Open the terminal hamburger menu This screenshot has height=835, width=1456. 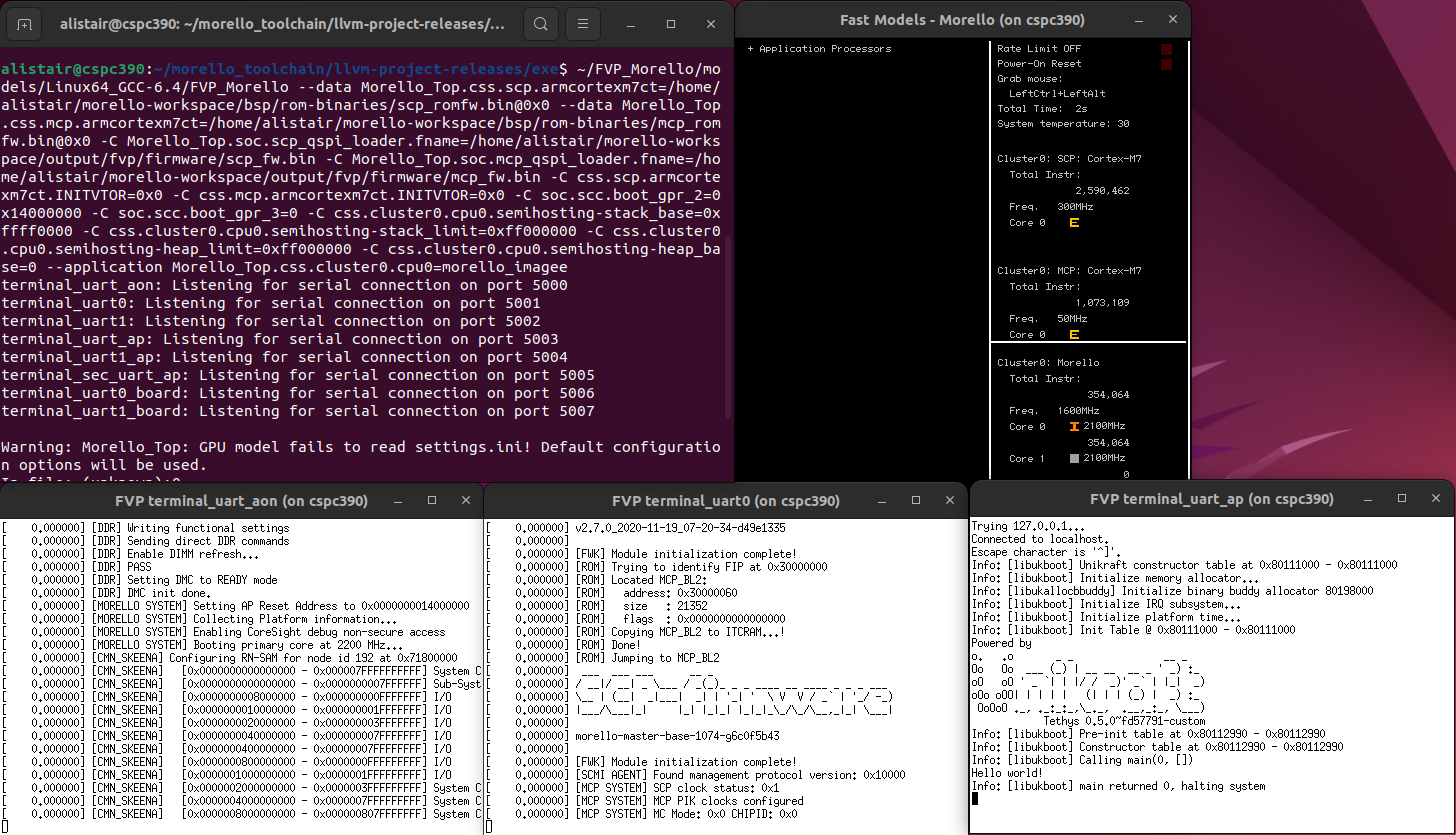(583, 24)
